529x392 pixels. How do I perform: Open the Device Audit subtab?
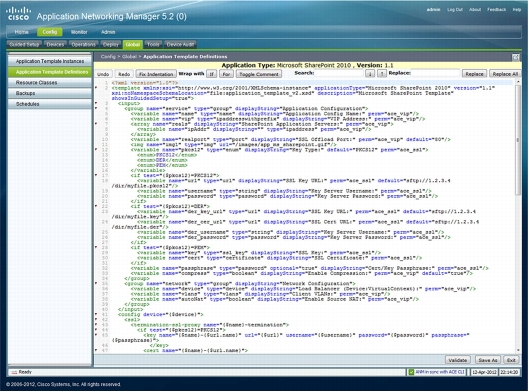(180, 45)
